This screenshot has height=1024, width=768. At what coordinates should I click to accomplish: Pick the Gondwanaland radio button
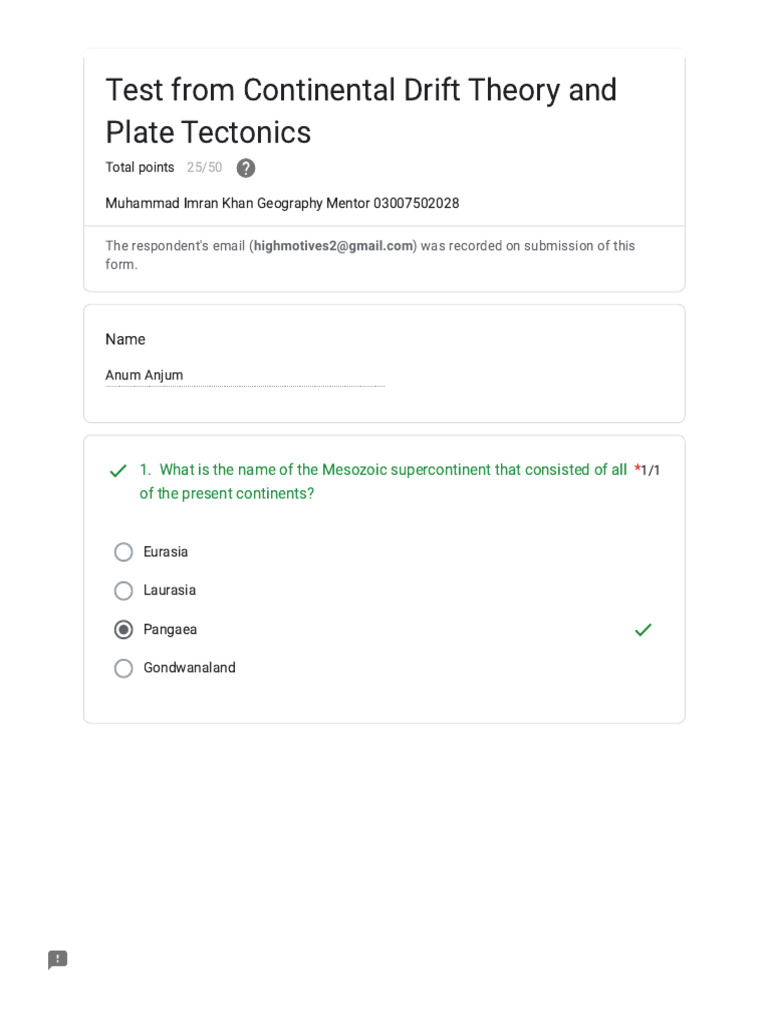click(124, 668)
